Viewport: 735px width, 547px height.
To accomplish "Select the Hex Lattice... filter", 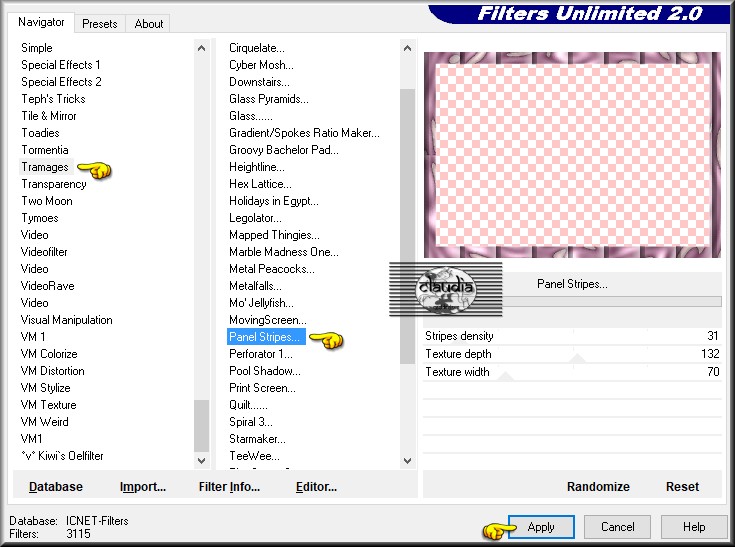I will [x=260, y=184].
